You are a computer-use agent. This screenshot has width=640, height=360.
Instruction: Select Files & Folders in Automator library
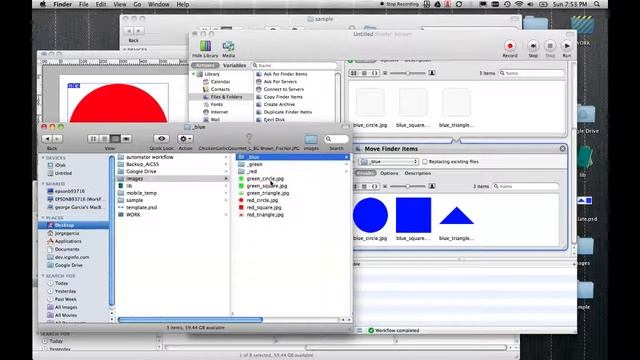point(227,97)
